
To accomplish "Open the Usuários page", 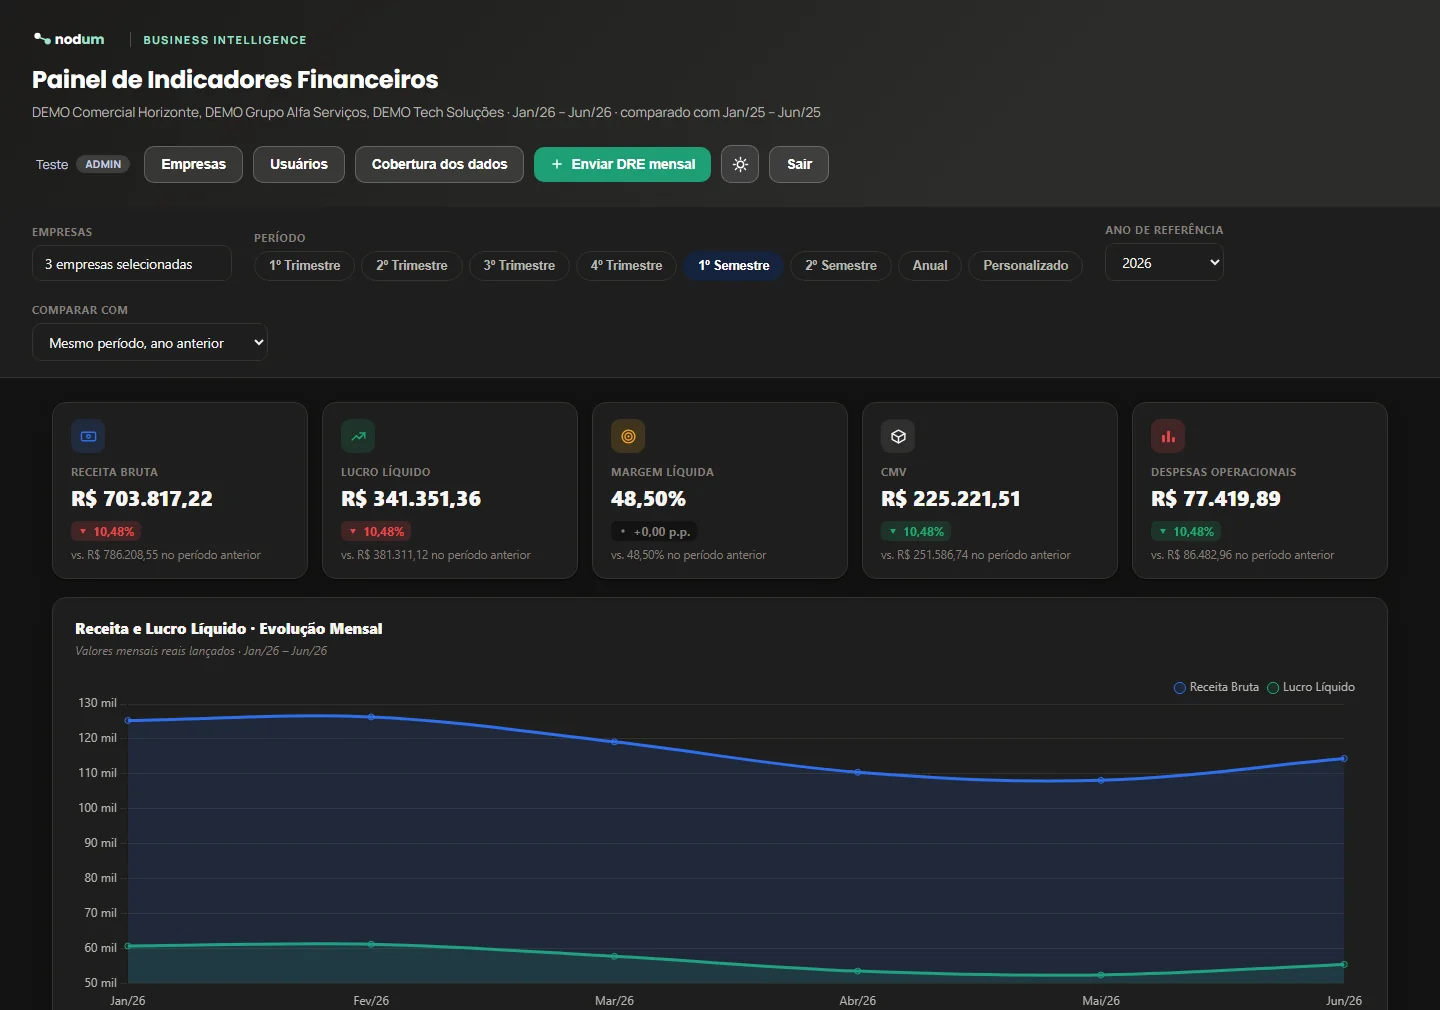I will [x=299, y=164].
